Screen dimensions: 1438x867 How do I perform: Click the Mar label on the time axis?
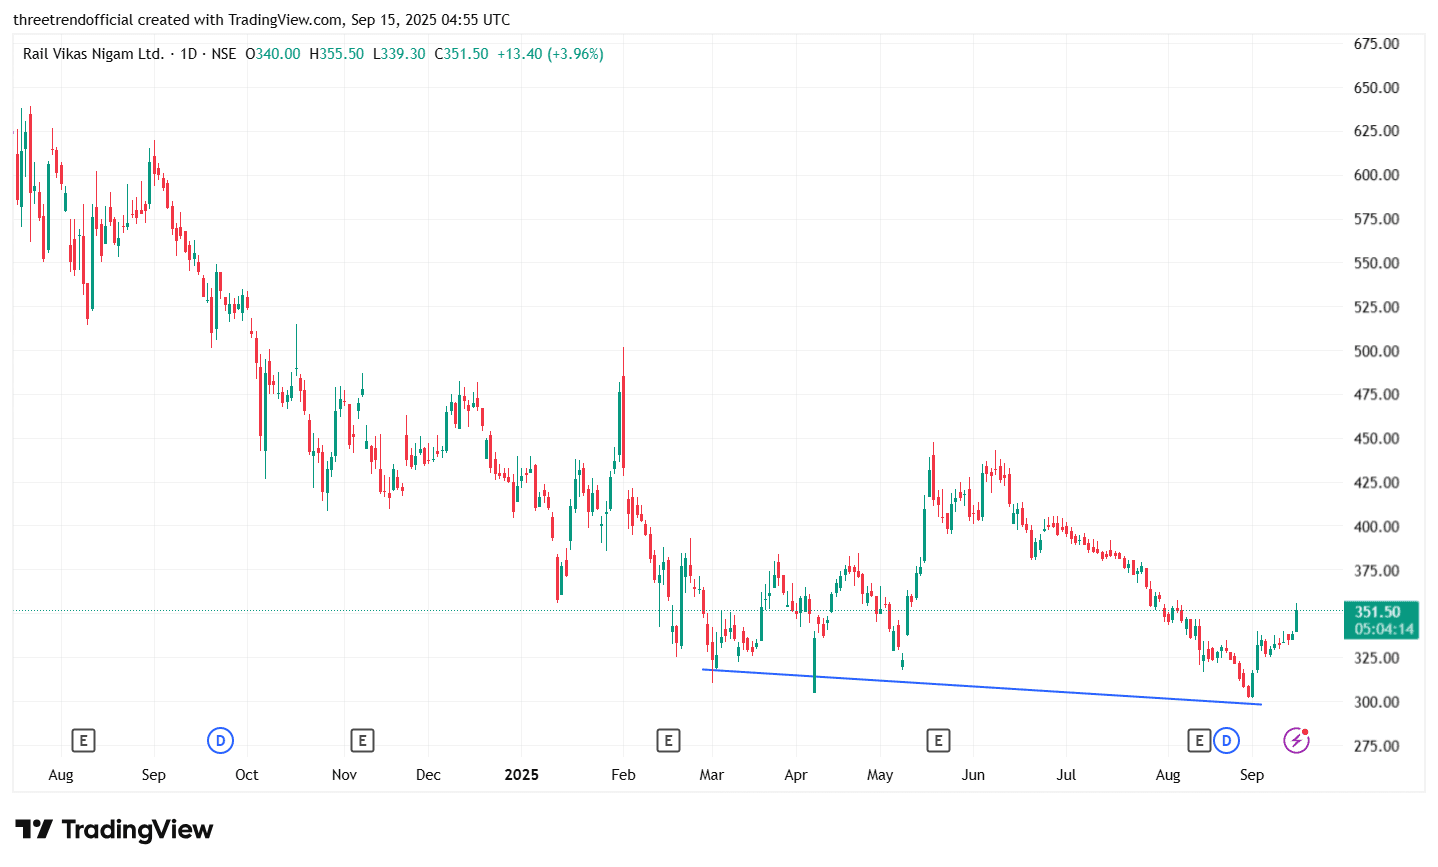tap(712, 775)
